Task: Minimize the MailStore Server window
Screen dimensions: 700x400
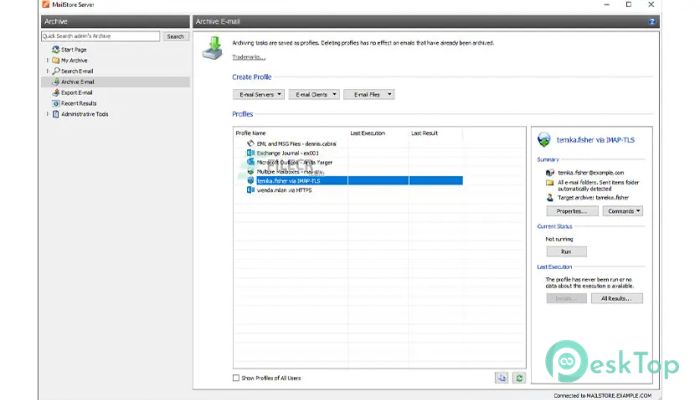Action: point(607,4)
